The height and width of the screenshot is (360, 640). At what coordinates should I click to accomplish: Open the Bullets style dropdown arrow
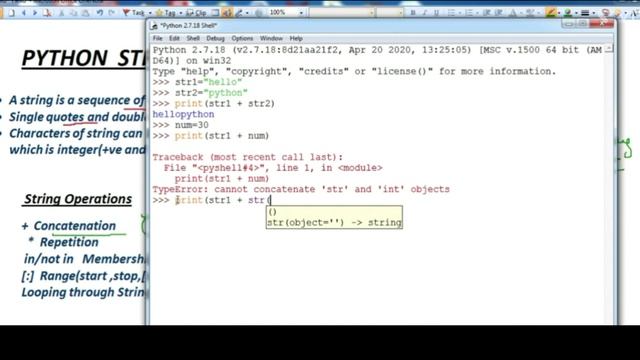[459, 13]
